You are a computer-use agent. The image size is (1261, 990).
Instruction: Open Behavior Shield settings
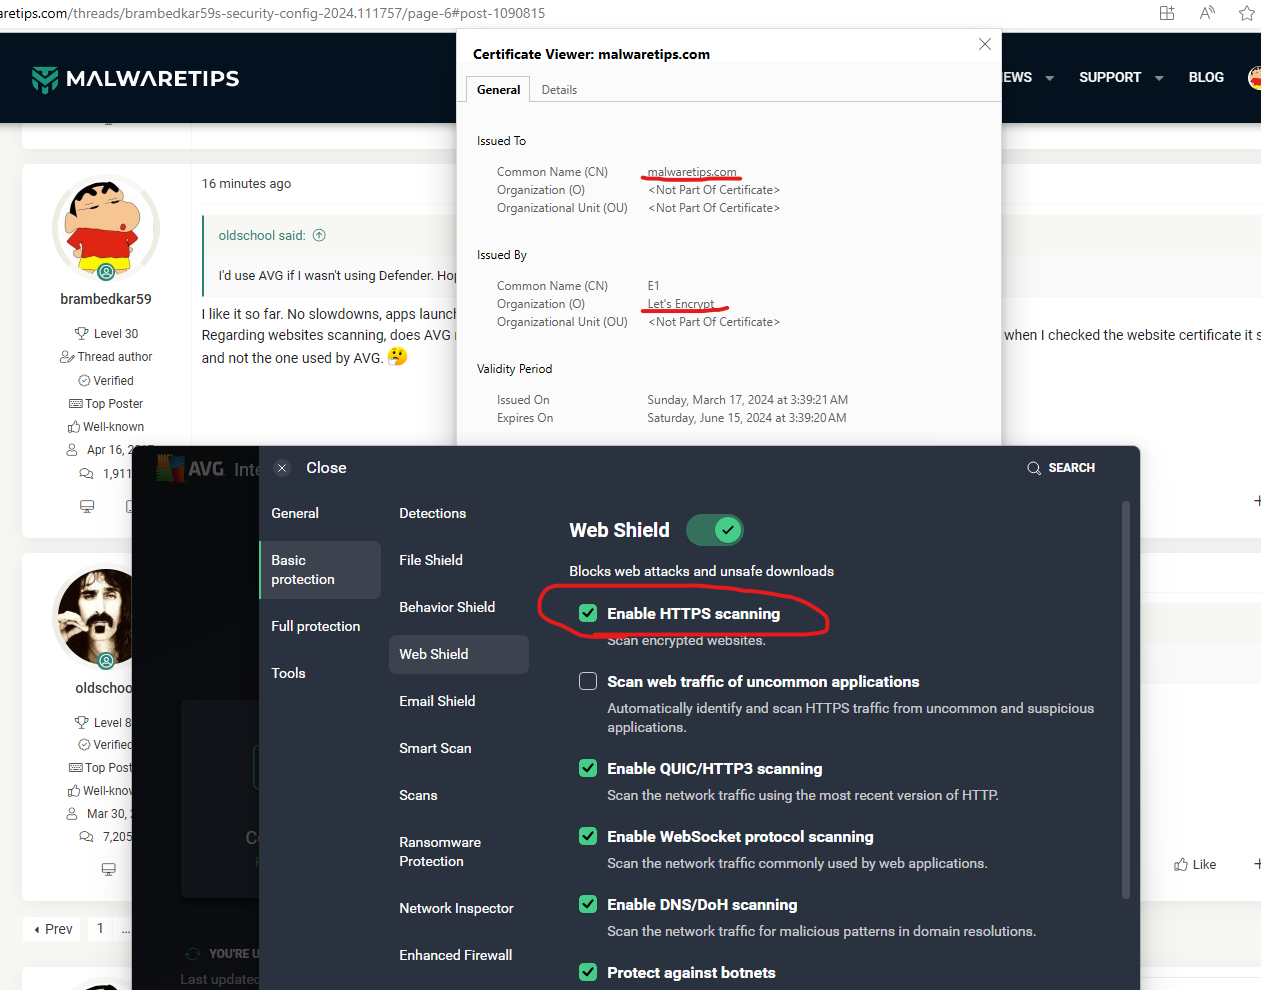click(447, 607)
